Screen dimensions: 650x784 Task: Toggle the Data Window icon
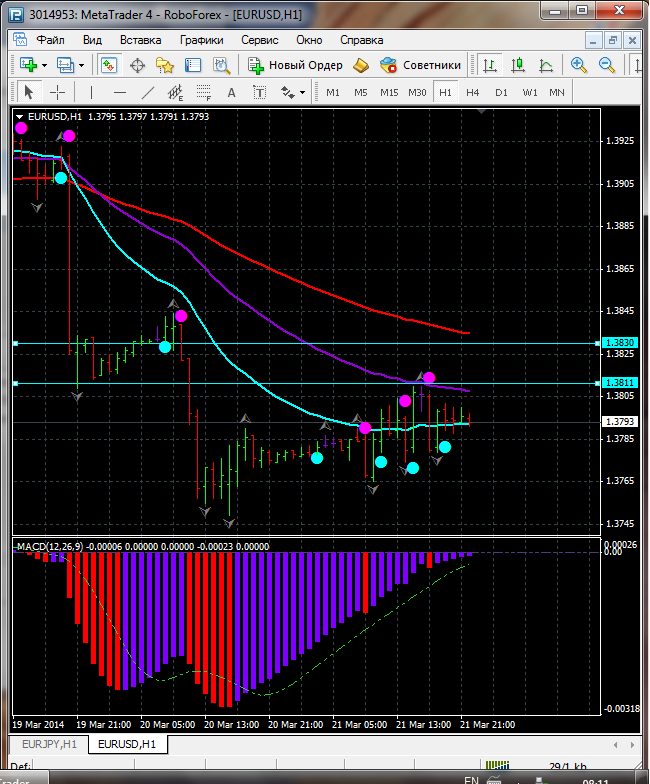pyautogui.click(x=137, y=65)
